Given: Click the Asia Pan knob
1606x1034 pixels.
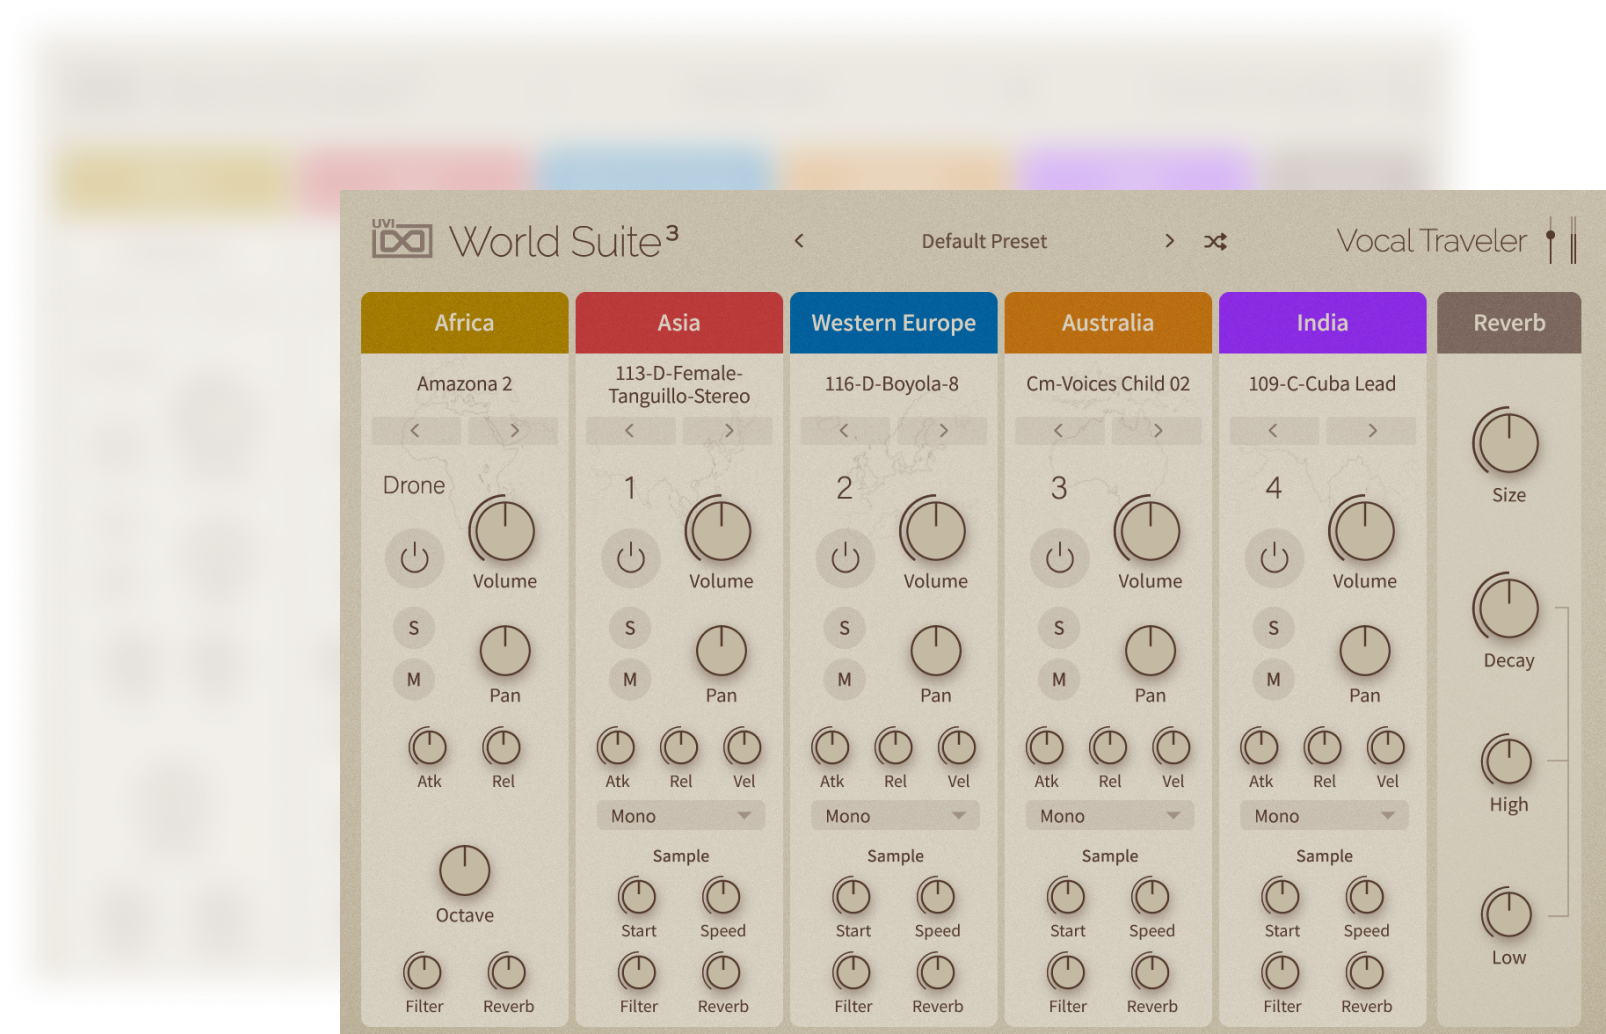Looking at the screenshot, I should [x=721, y=652].
